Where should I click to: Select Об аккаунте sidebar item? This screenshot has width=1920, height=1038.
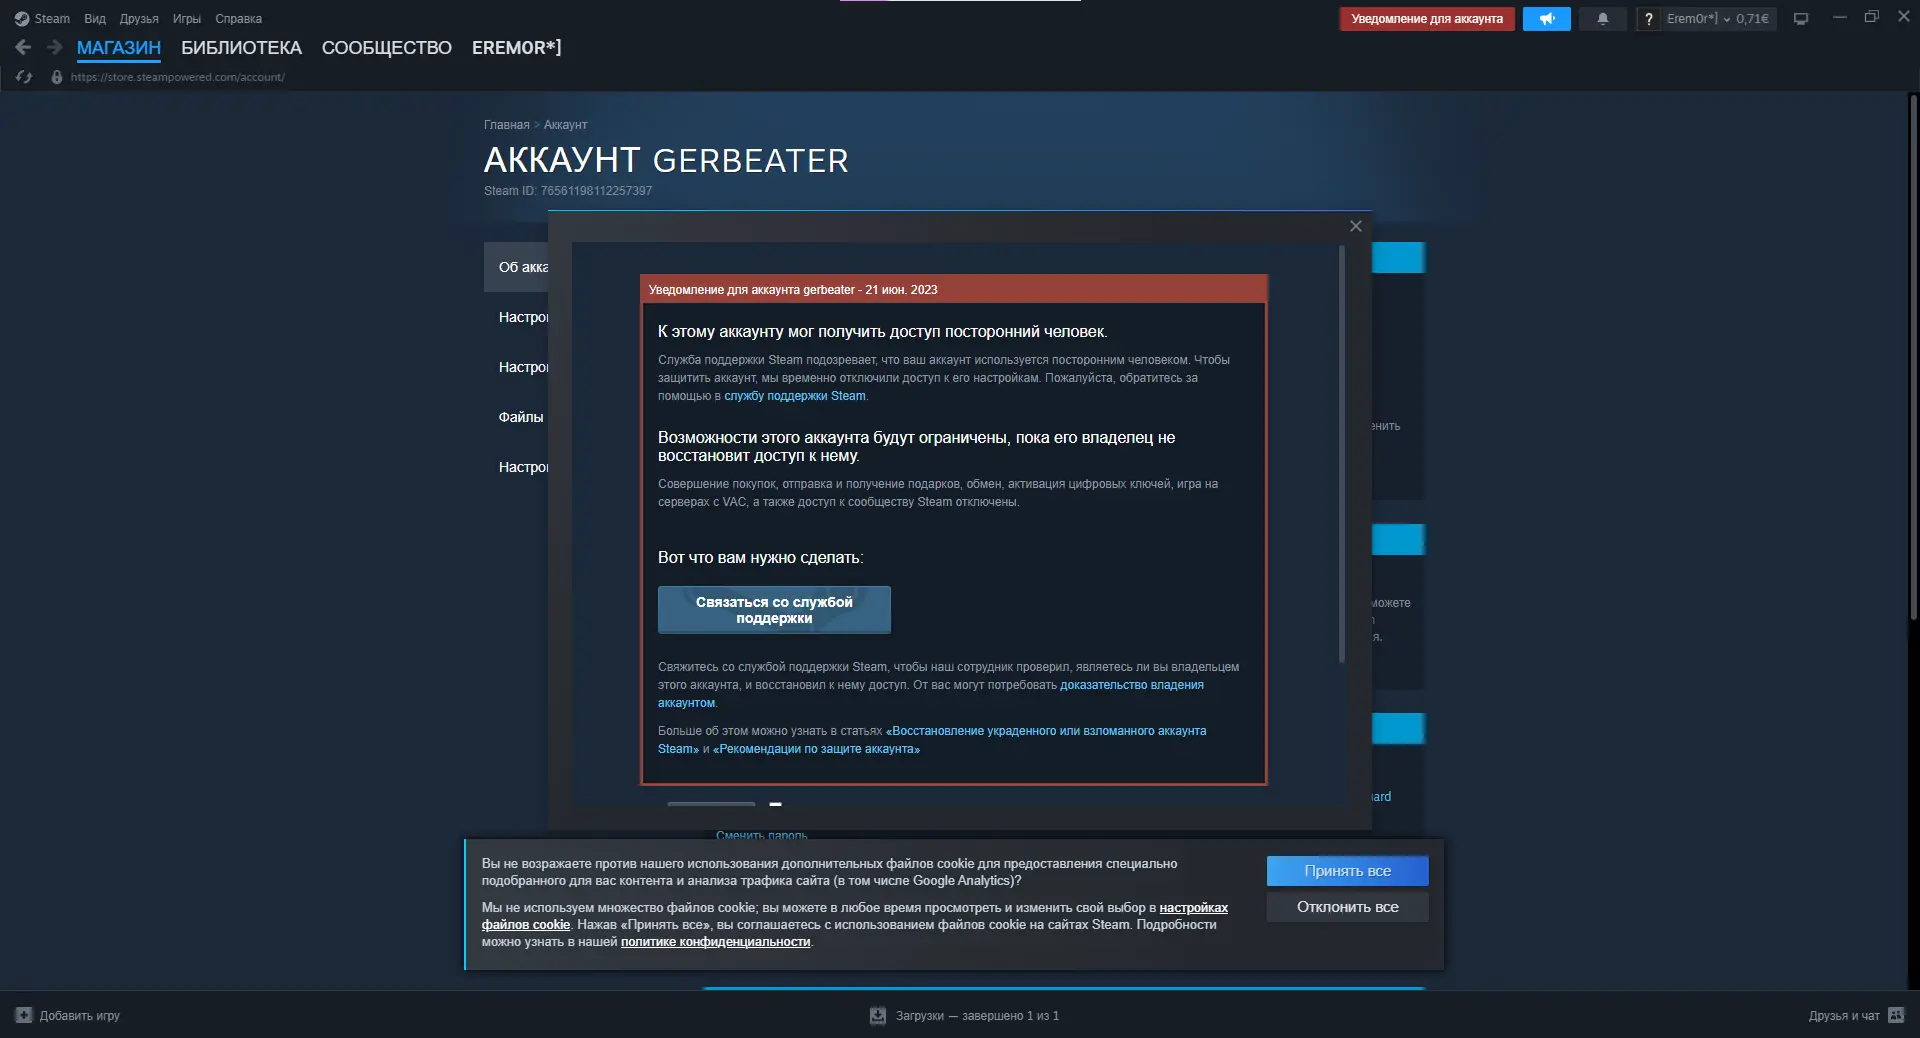coord(517,267)
